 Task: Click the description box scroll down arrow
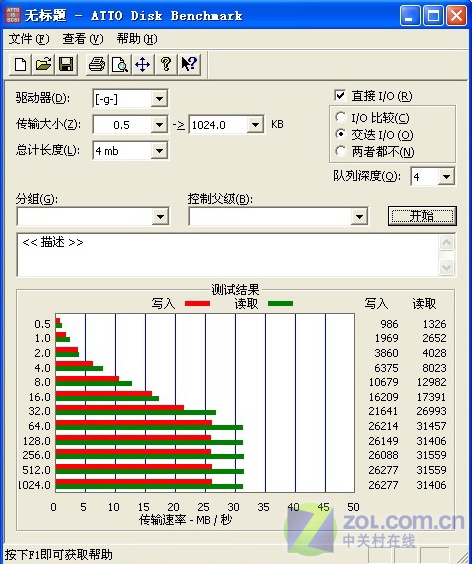pyautogui.click(x=446, y=267)
